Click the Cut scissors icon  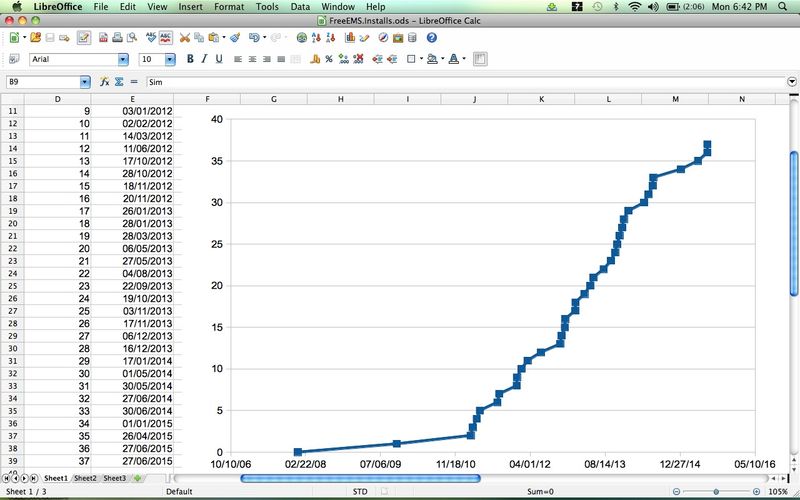185,38
